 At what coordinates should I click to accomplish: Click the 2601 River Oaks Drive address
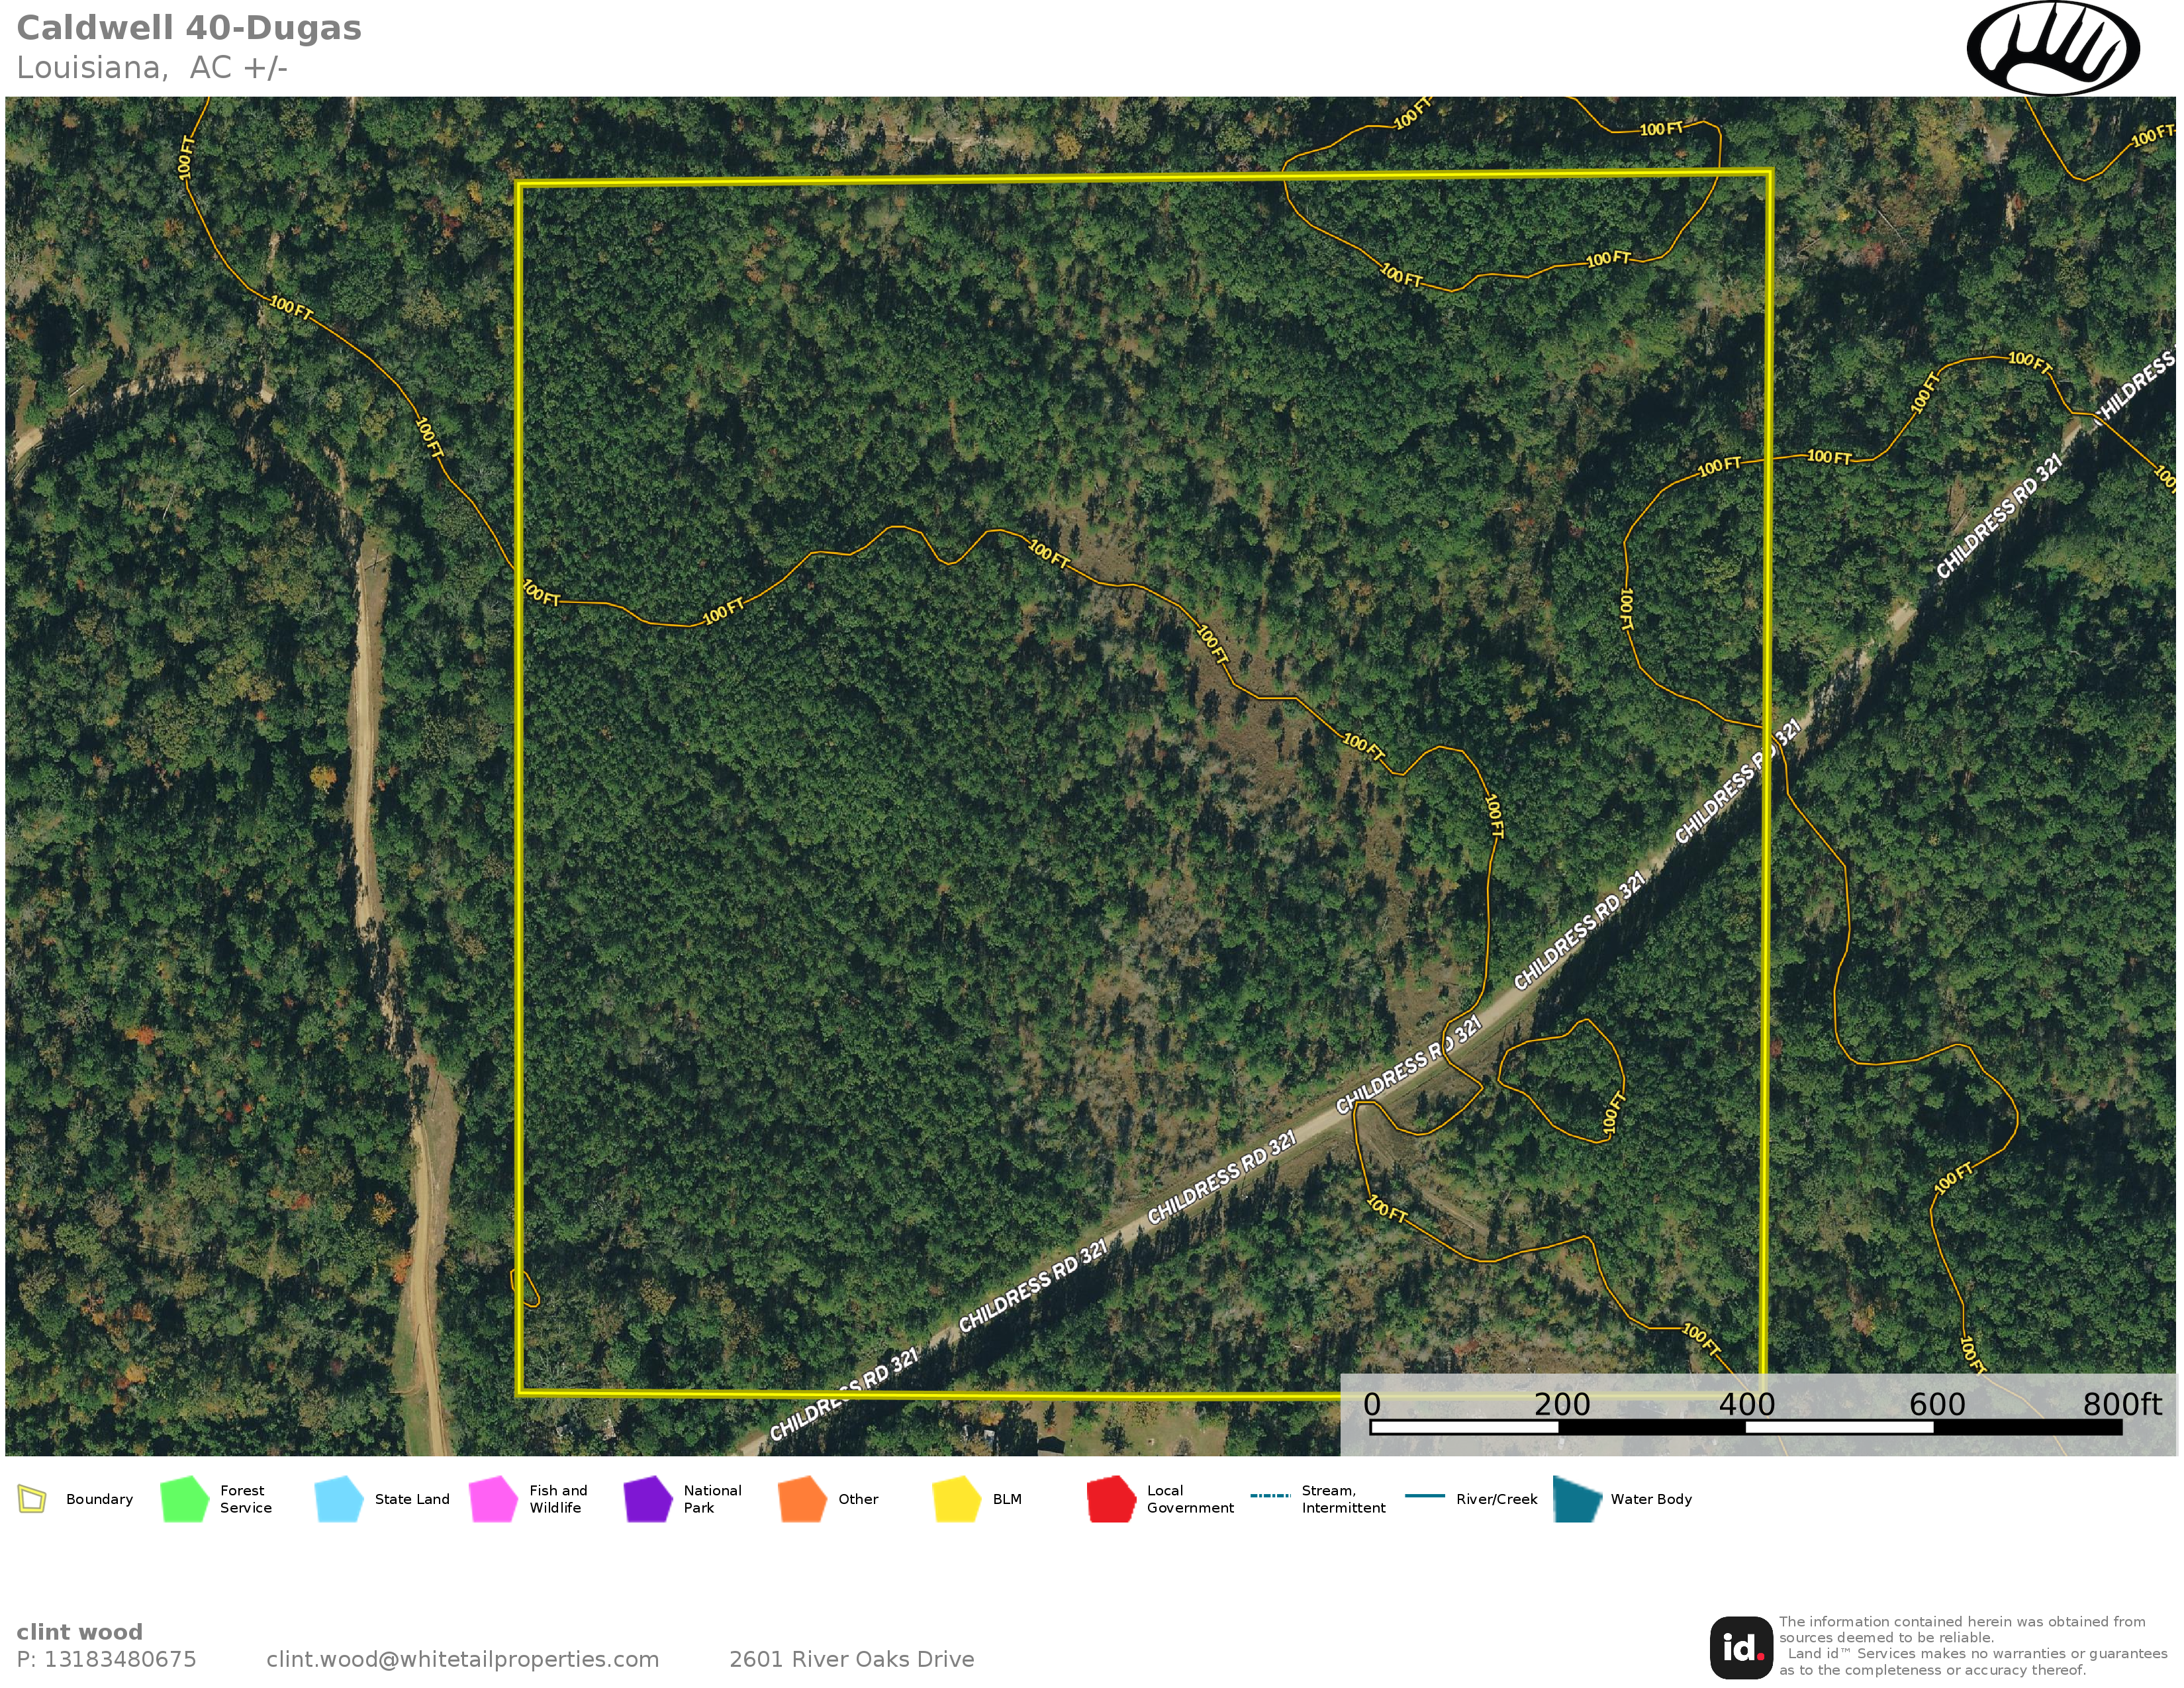(x=851, y=1659)
